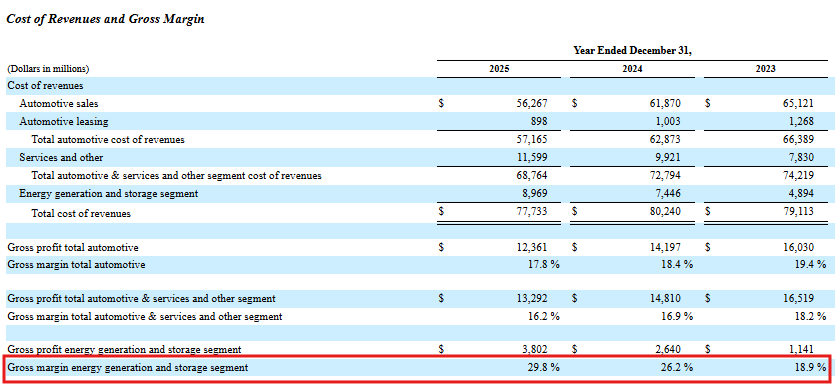Click the 2025 column header

coord(499,69)
